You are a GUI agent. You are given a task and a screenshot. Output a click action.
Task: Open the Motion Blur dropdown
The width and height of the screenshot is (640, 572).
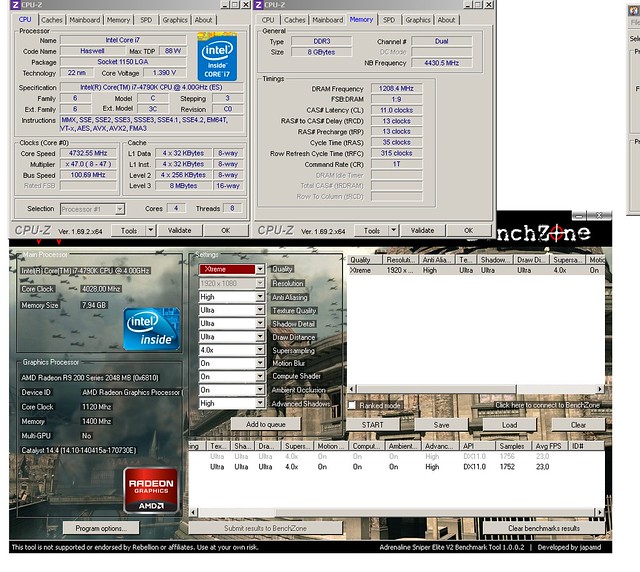point(260,363)
